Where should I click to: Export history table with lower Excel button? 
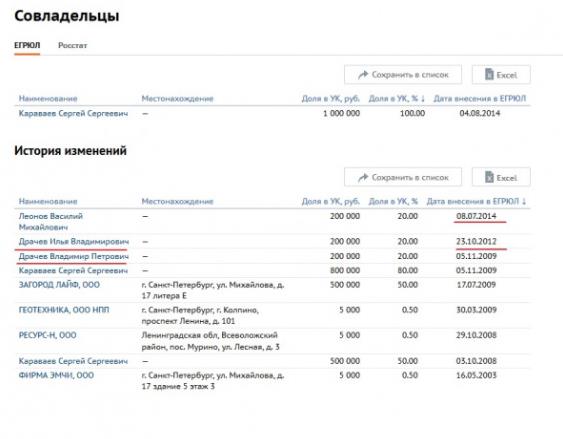pos(501,177)
